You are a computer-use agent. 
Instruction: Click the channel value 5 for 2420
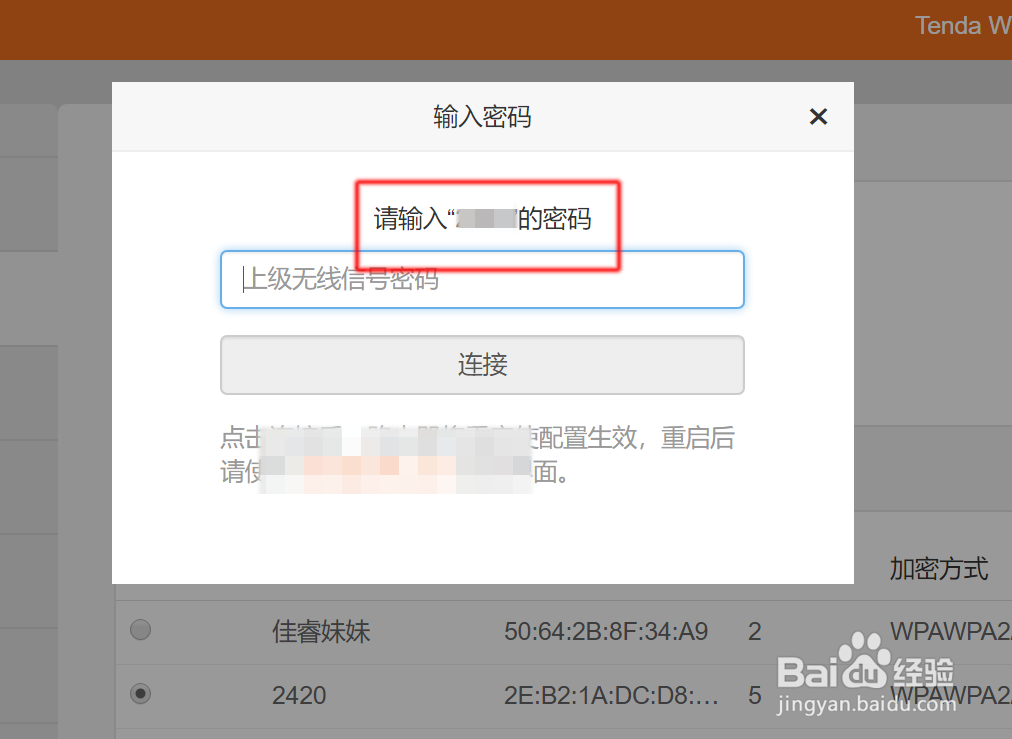point(754,696)
